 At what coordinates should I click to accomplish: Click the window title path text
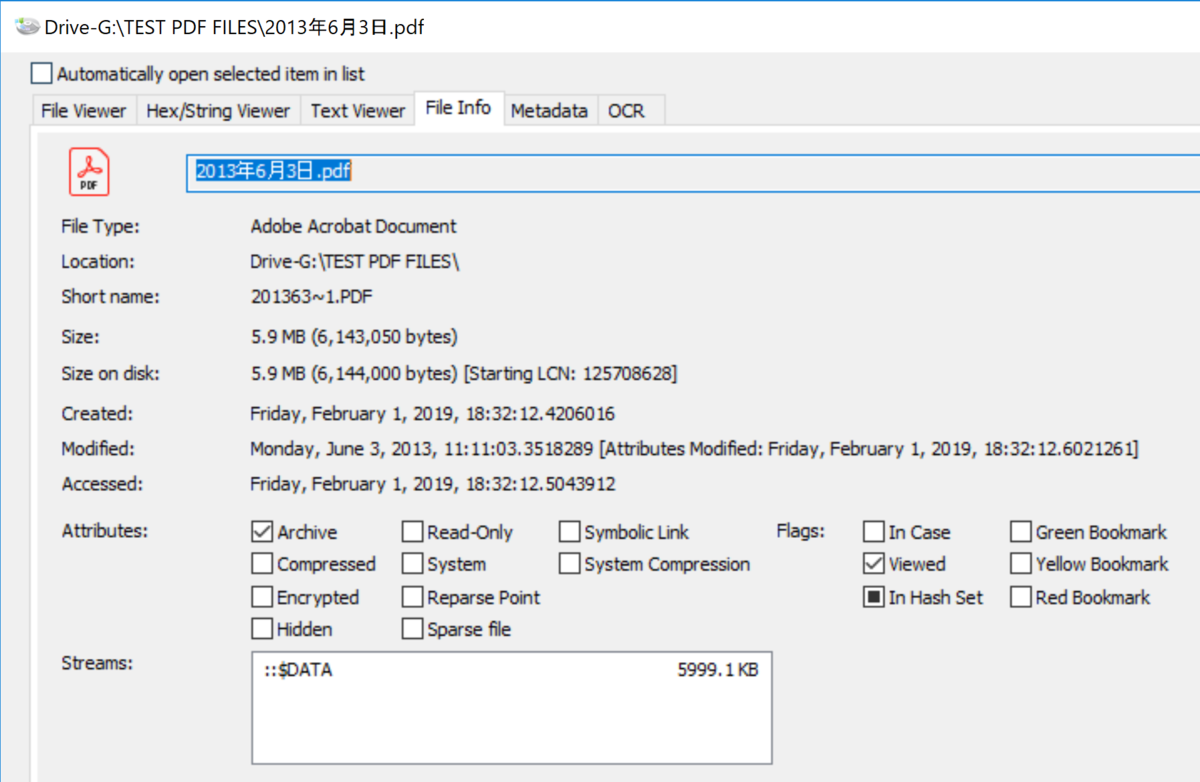[235, 27]
